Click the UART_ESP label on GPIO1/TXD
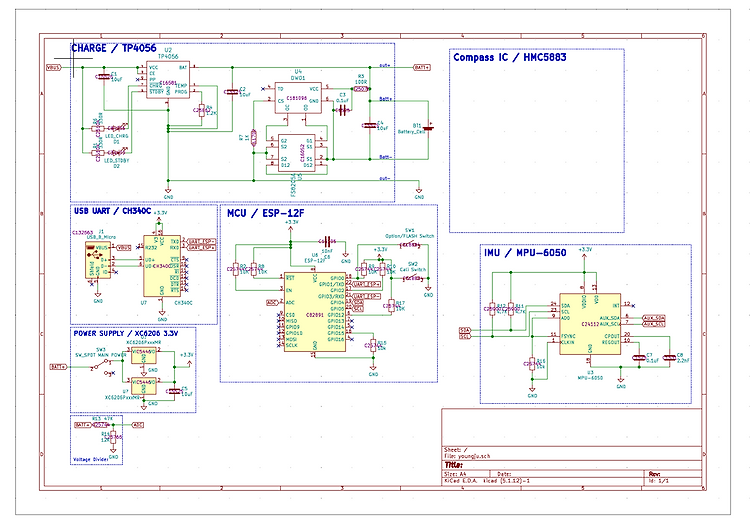 pyautogui.click(x=366, y=284)
